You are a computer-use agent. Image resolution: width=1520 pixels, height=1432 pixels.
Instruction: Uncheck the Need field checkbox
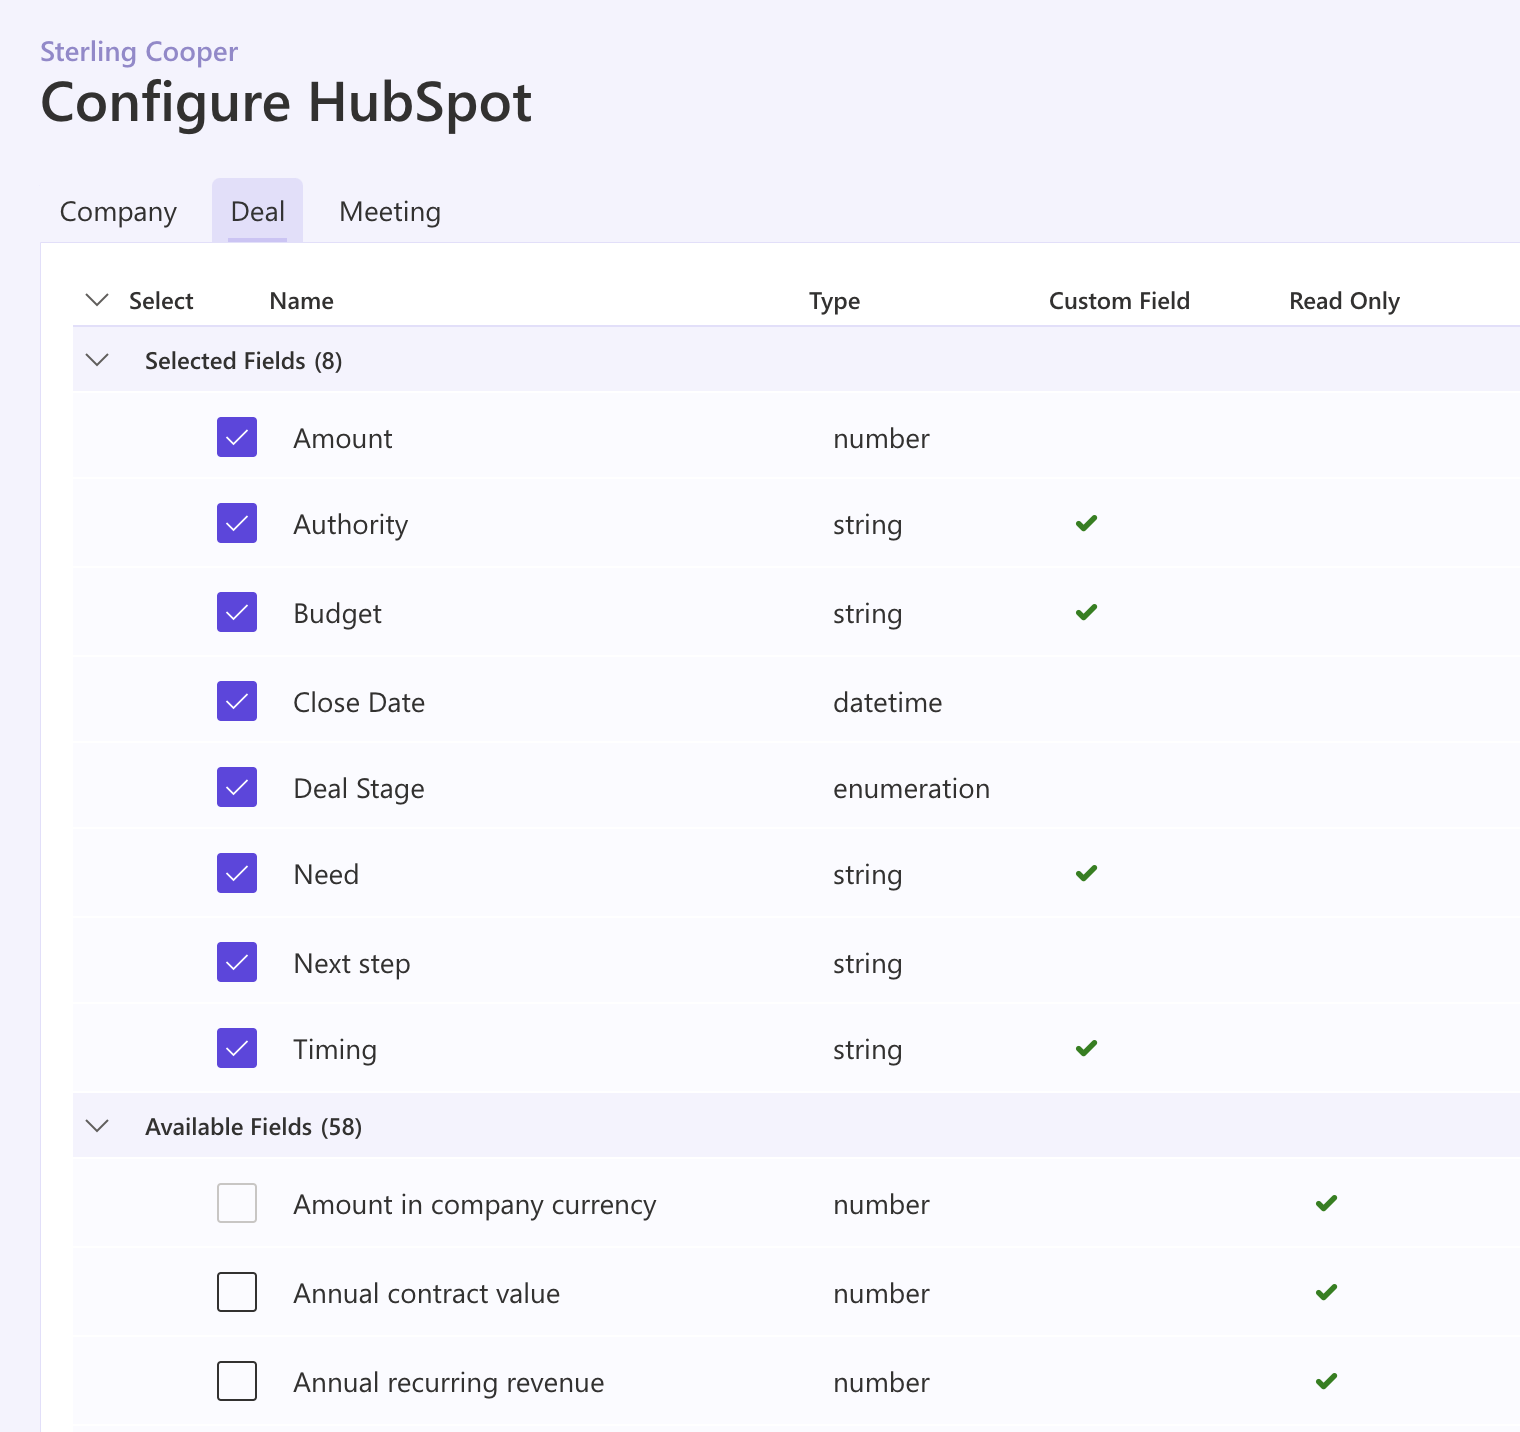click(237, 873)
